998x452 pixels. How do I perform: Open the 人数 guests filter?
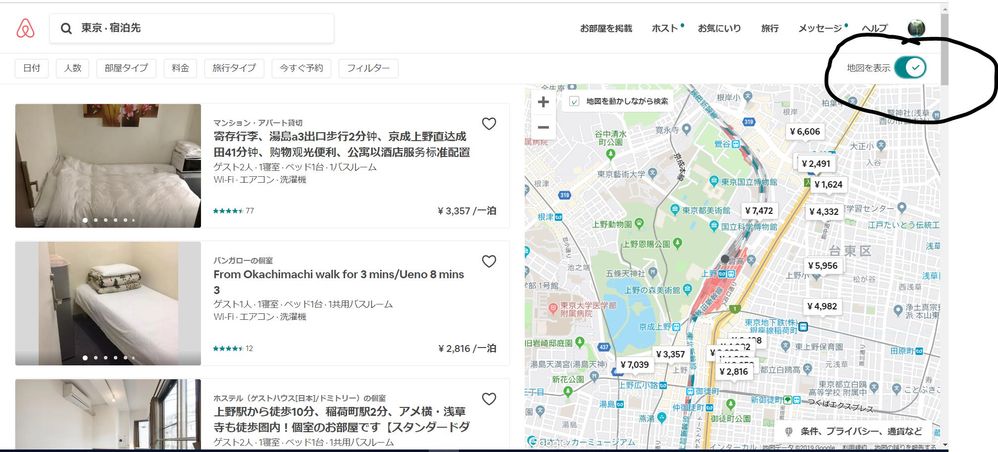pyautogui.click(x=72, y=68)
